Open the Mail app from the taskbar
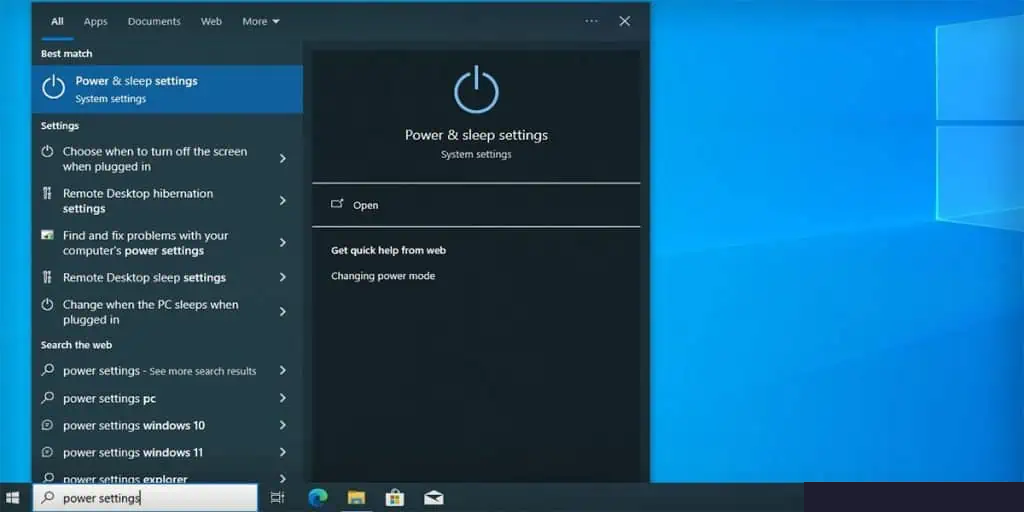 pos(433,497)
